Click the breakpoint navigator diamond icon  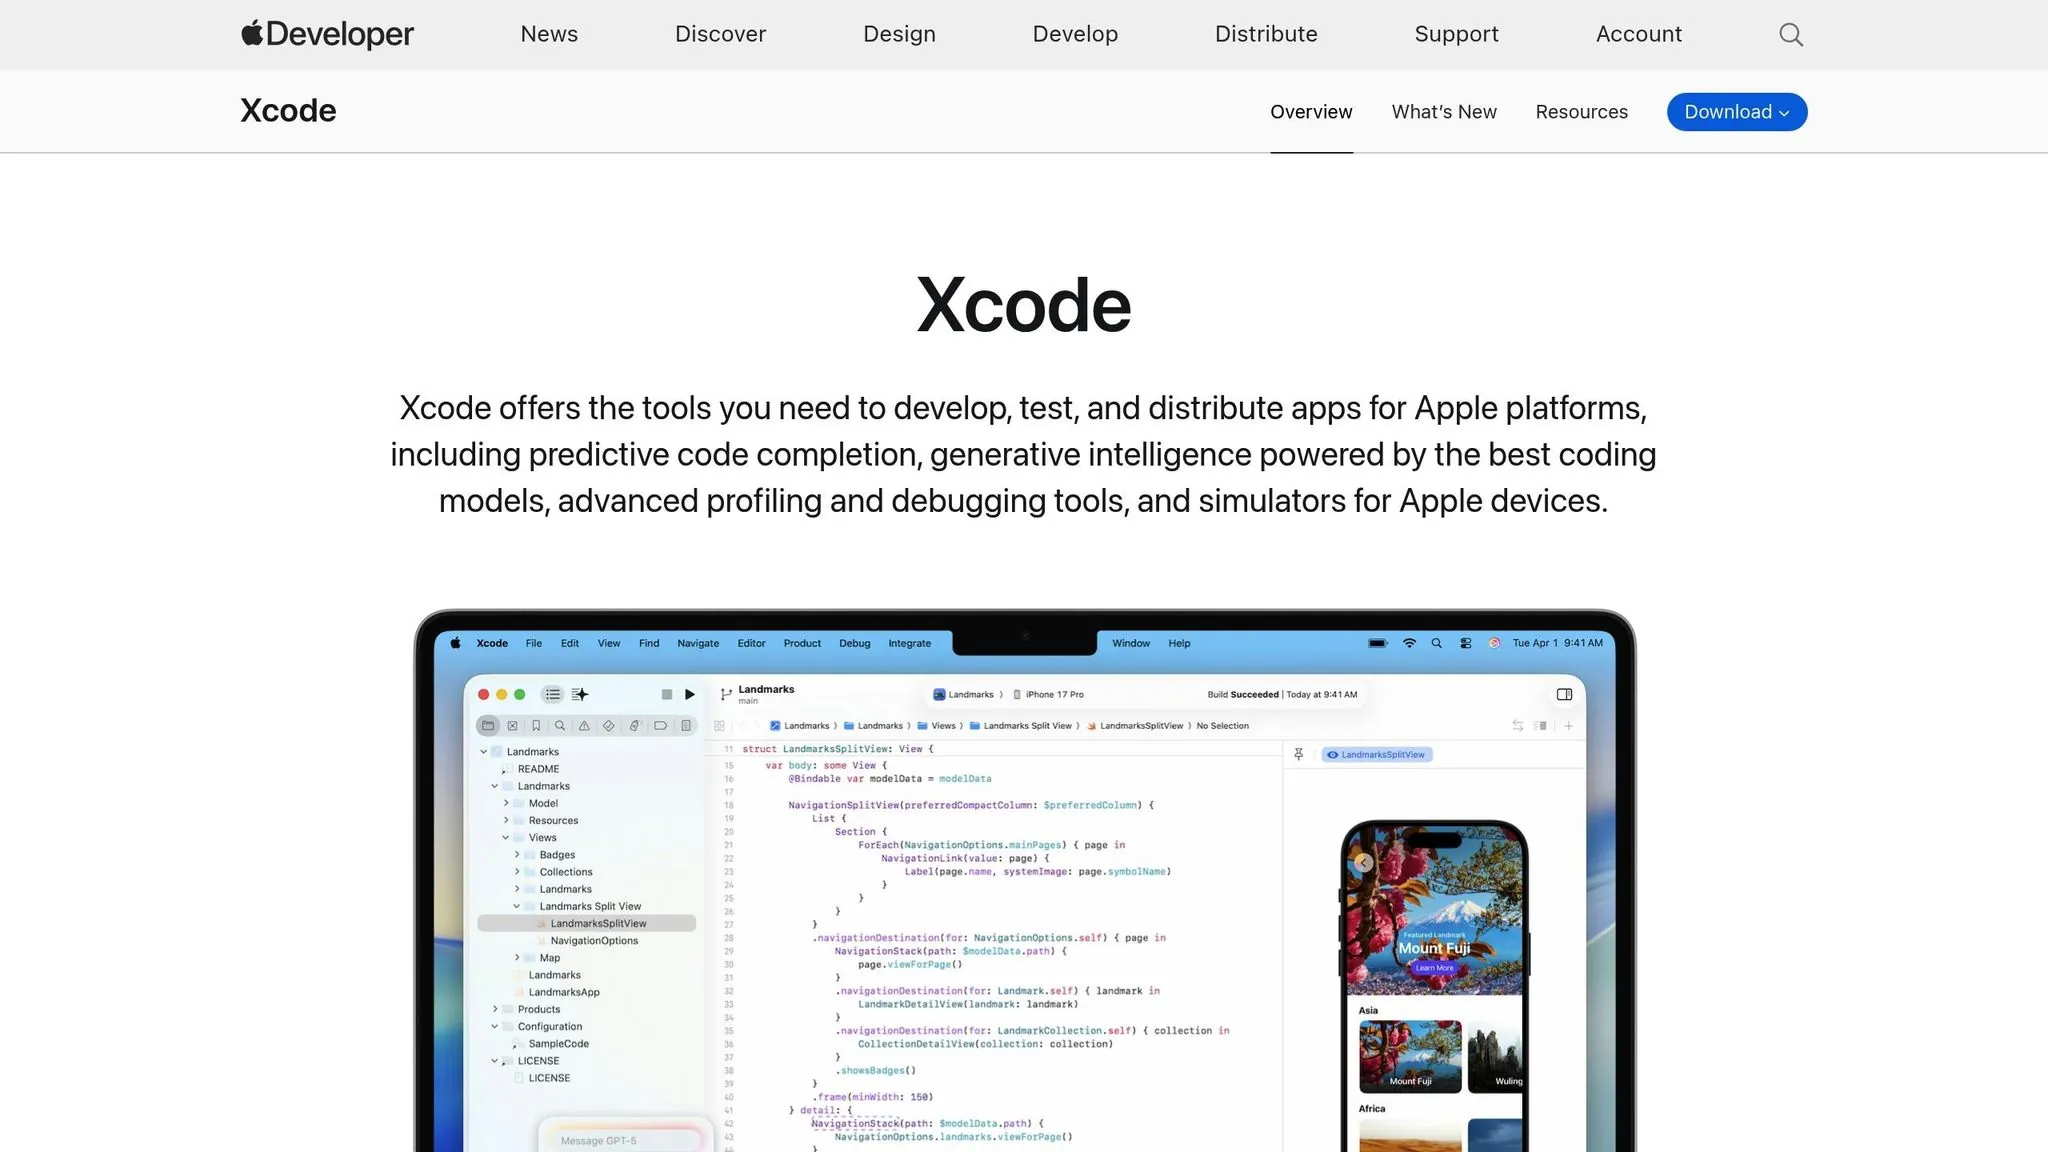[x=609, y=726]
